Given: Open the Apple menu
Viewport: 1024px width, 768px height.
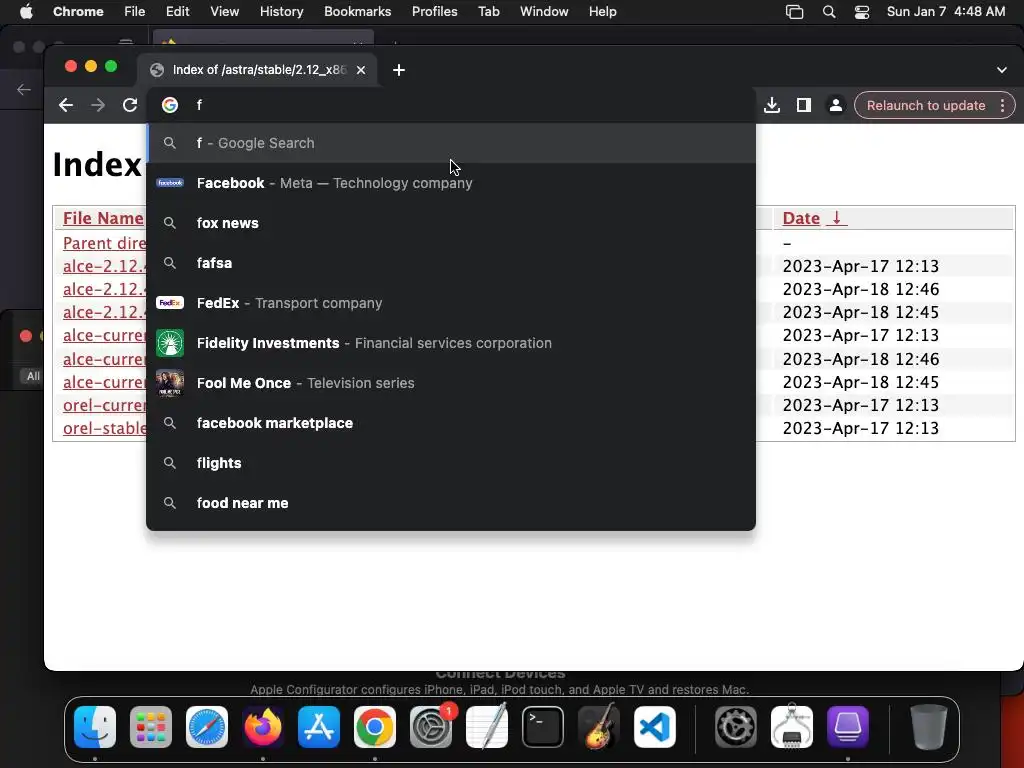Looking at the screenshot, I should (26, 11).
